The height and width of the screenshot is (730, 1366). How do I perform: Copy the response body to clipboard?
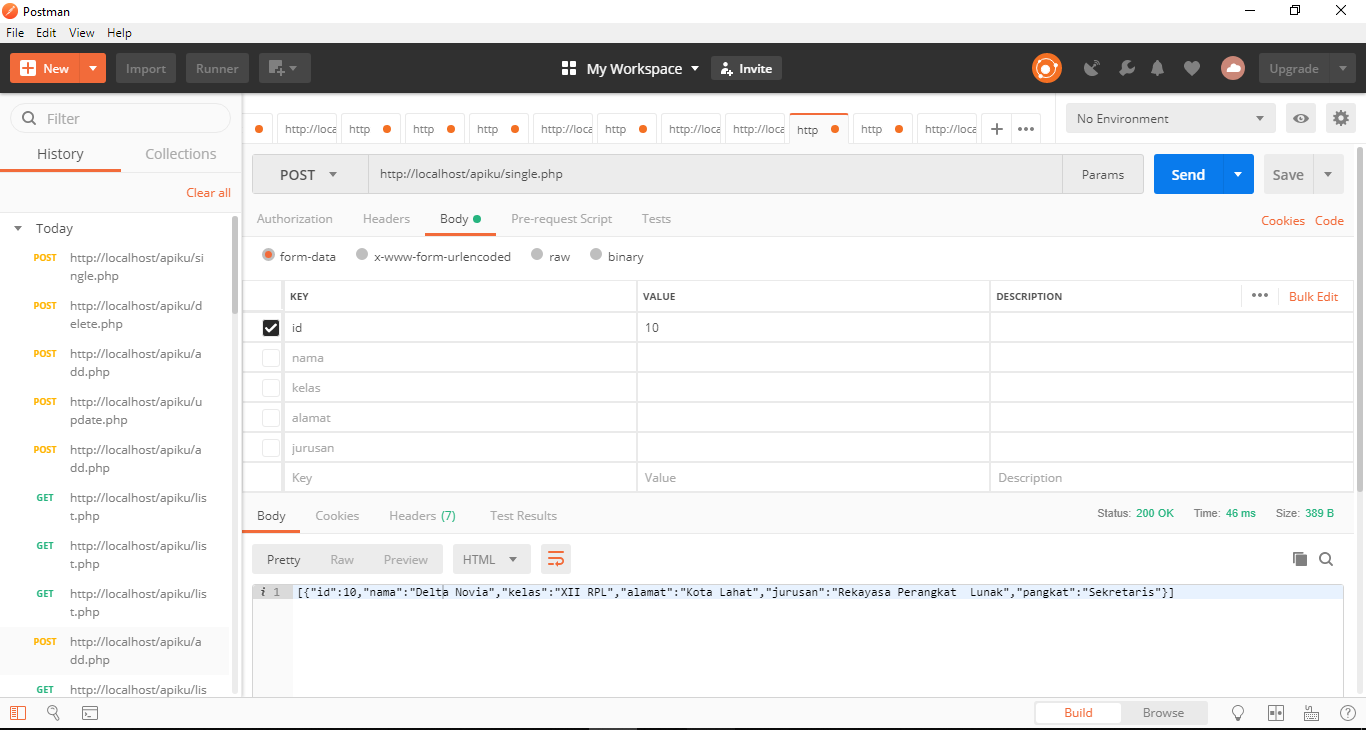(x=1300, y=559)
